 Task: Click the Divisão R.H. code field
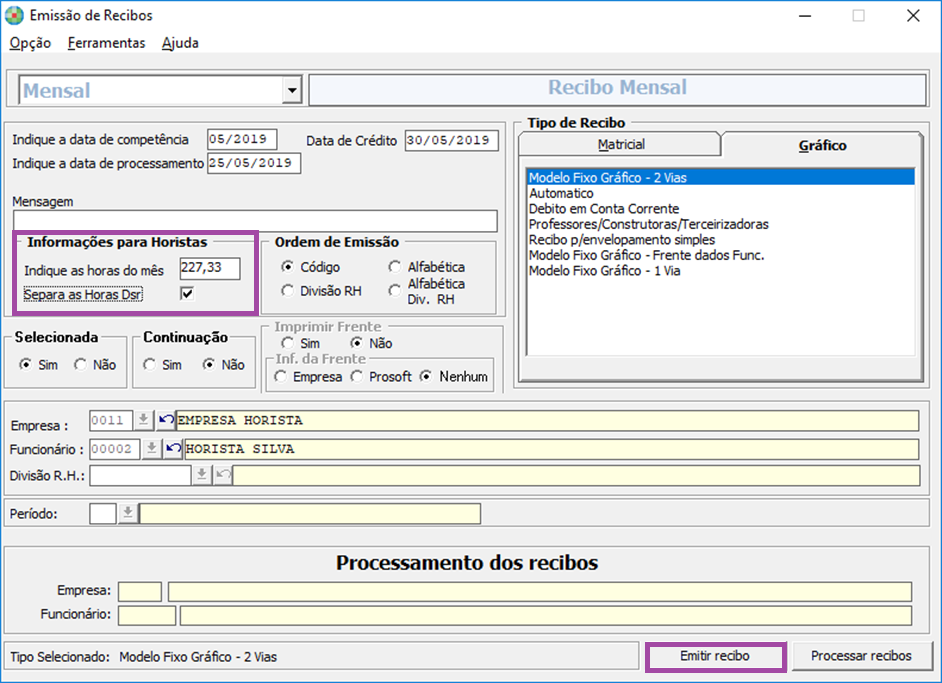pos(140,475)
